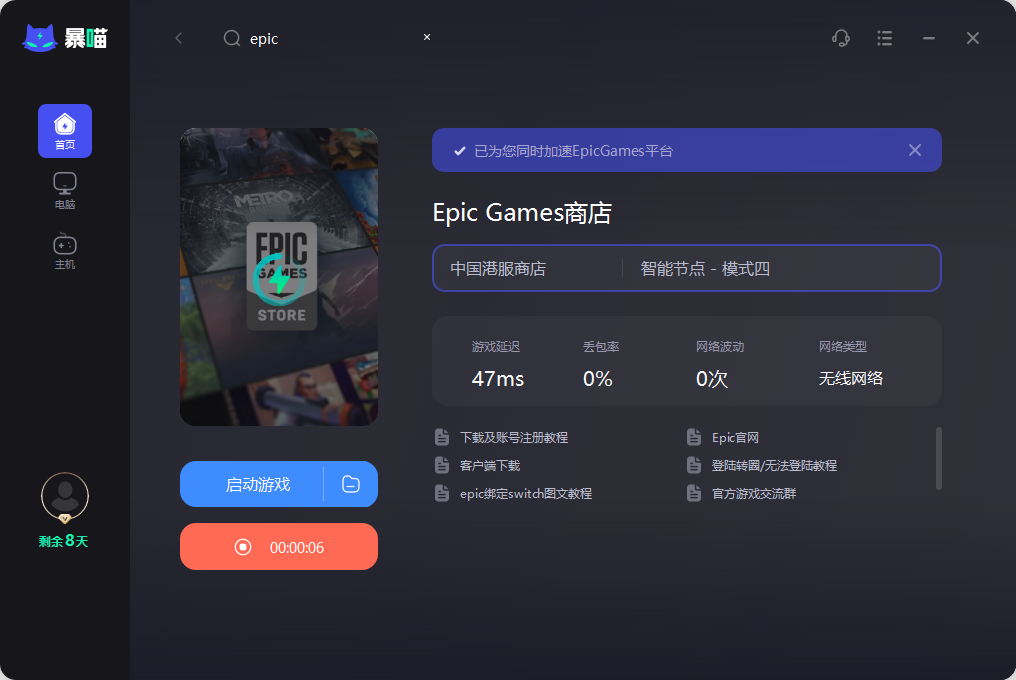Stop acceleration with the timer button
The height and width of the screenshot is (680, 1016).
click(279, 547)
